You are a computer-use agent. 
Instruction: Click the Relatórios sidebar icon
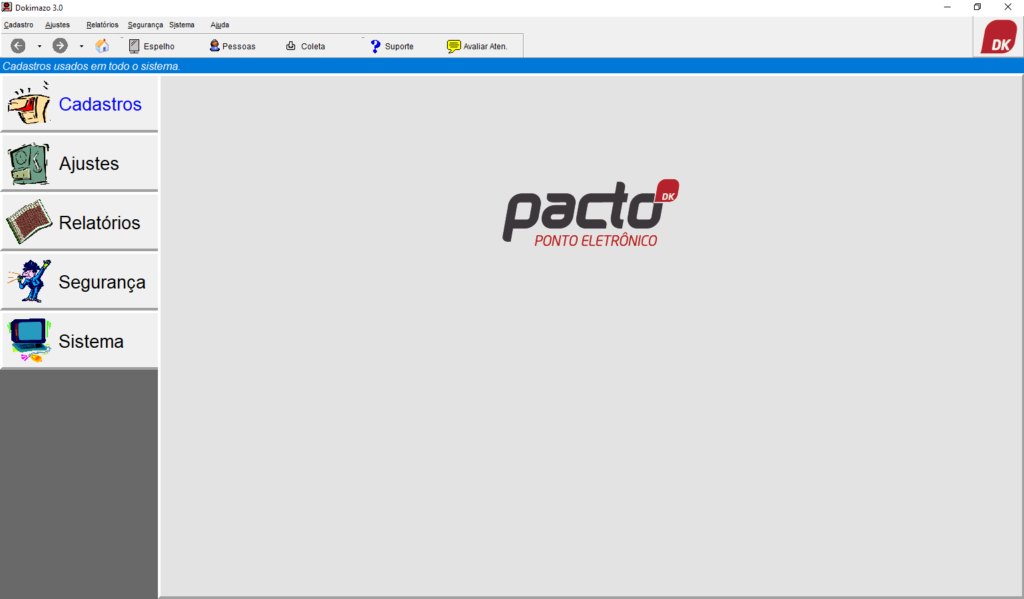pyautogui.click(x=29, y=222)
